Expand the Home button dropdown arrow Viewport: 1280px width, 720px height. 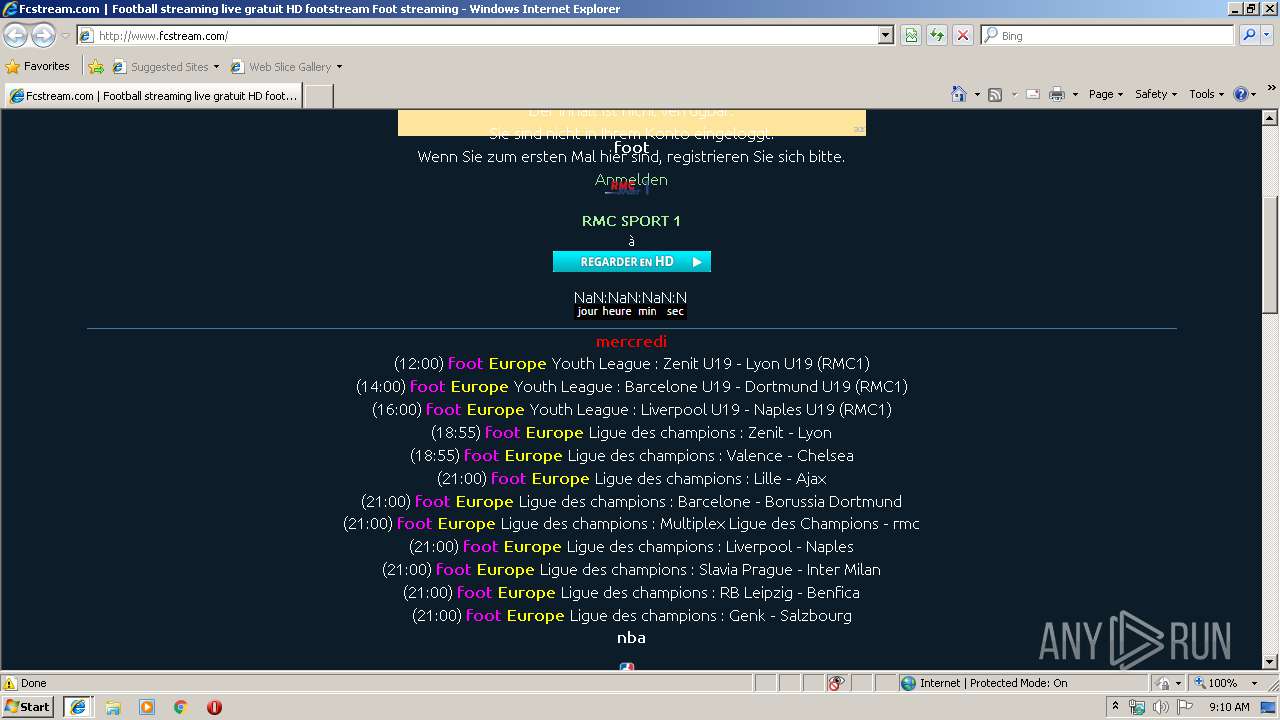point(975,94)
